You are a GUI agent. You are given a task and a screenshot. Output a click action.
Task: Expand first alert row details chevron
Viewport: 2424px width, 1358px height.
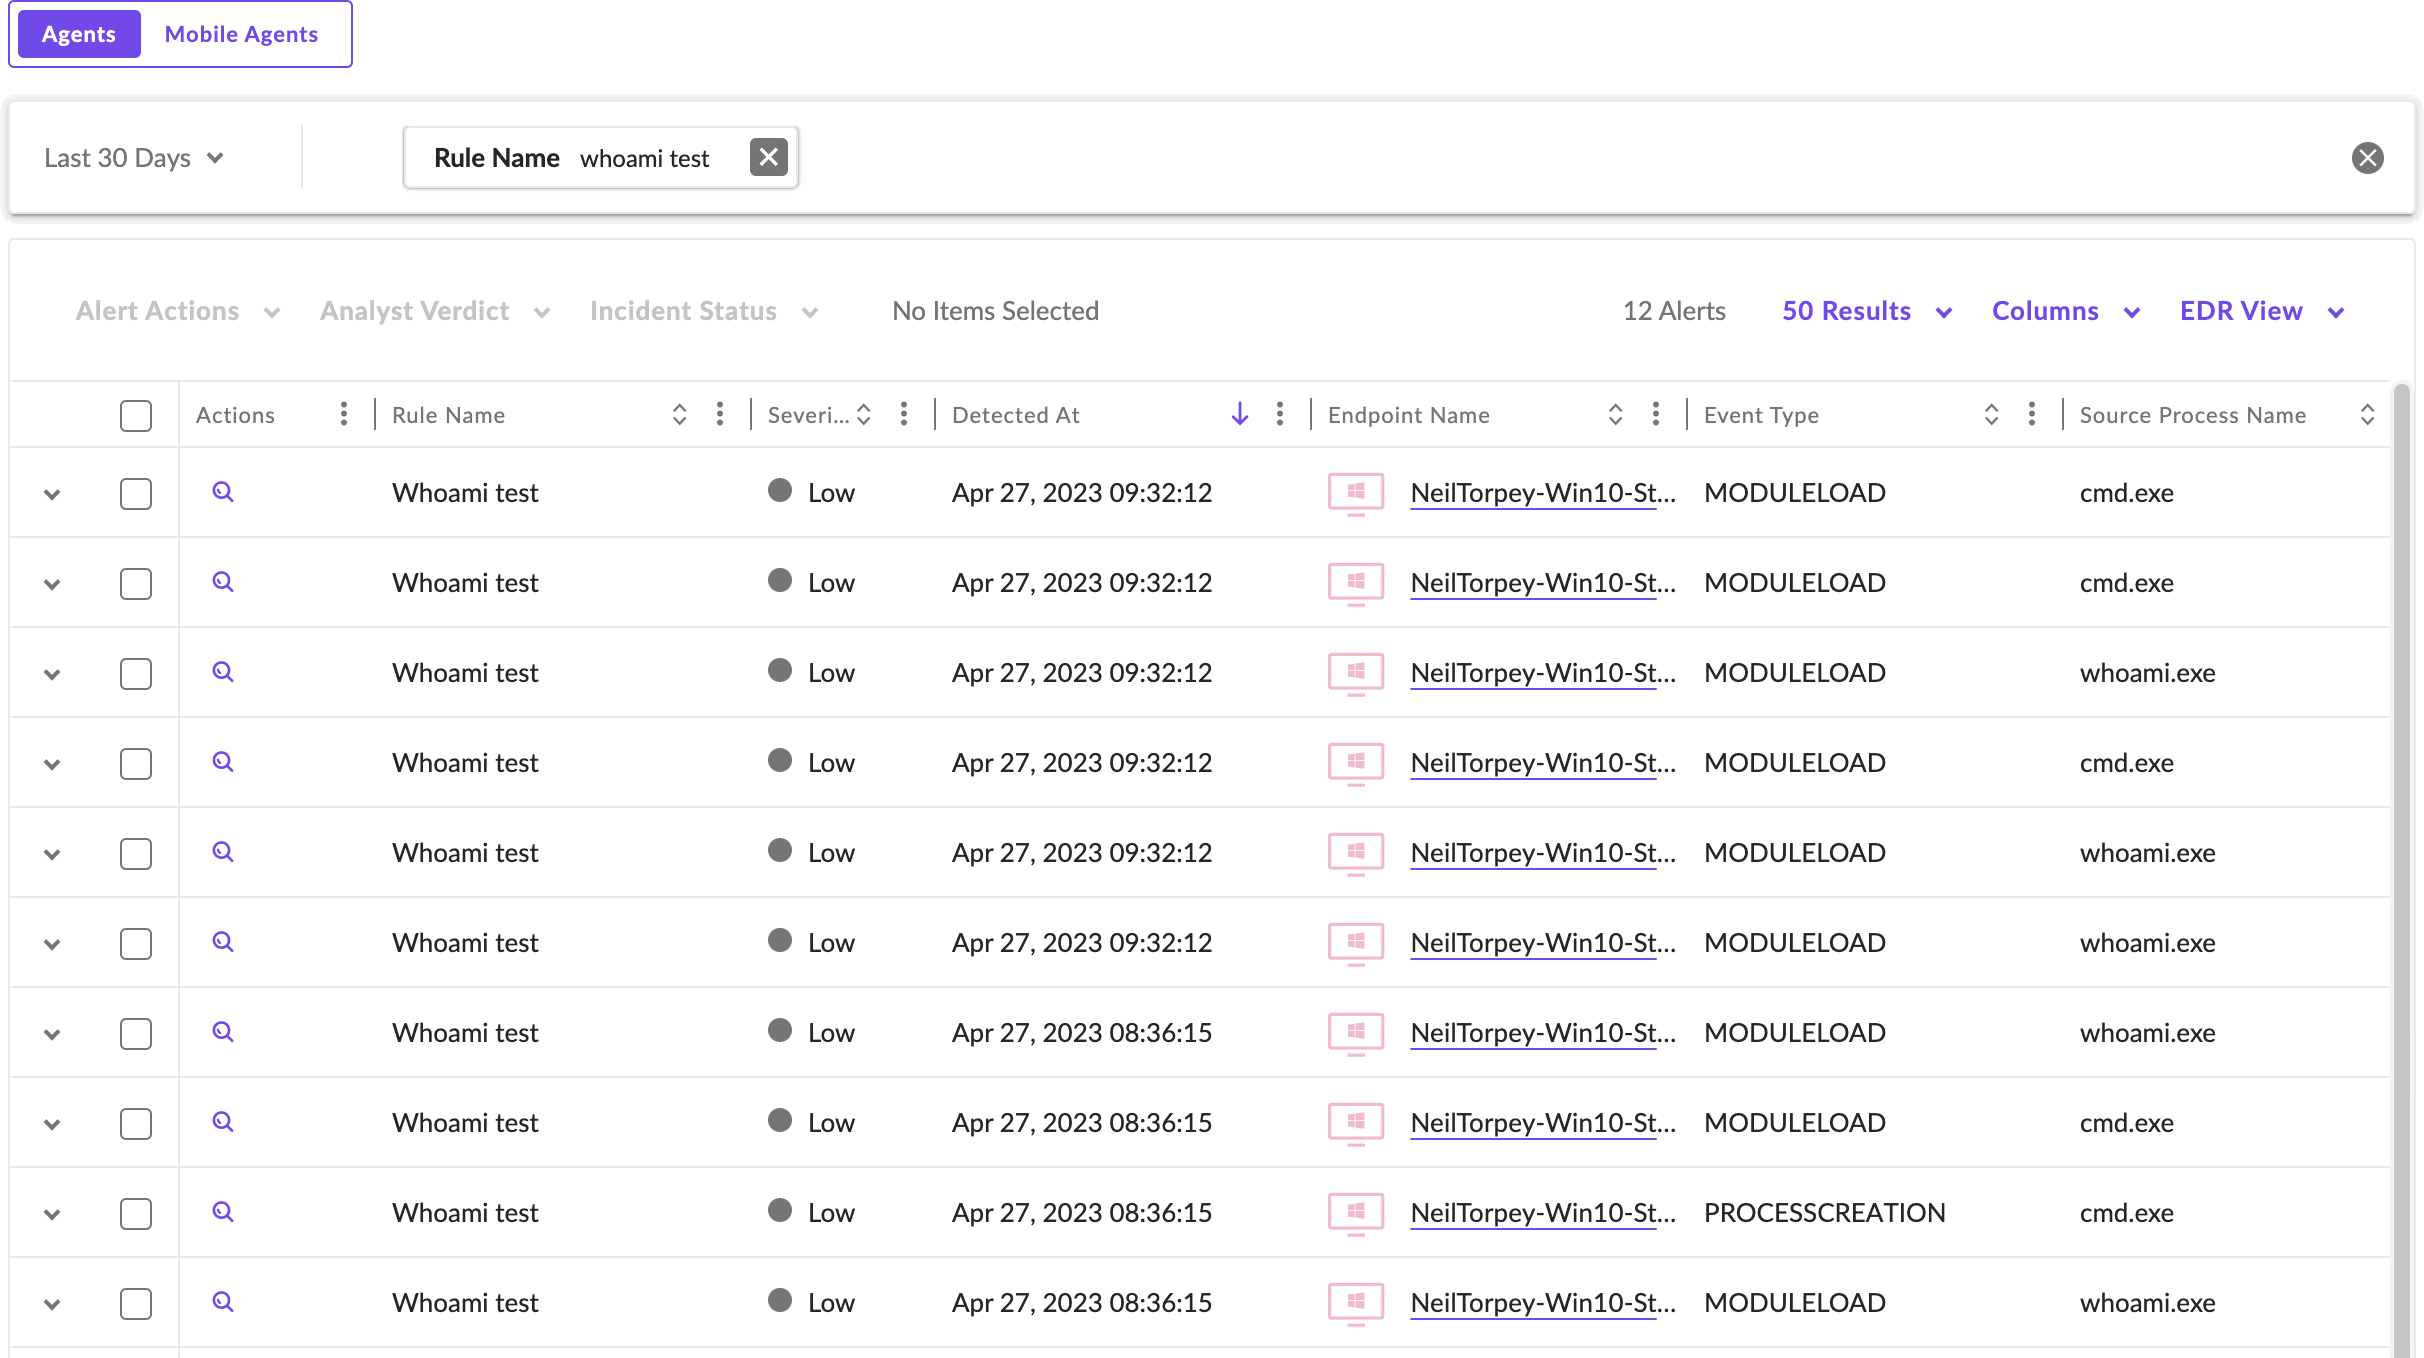coord(53,494)
